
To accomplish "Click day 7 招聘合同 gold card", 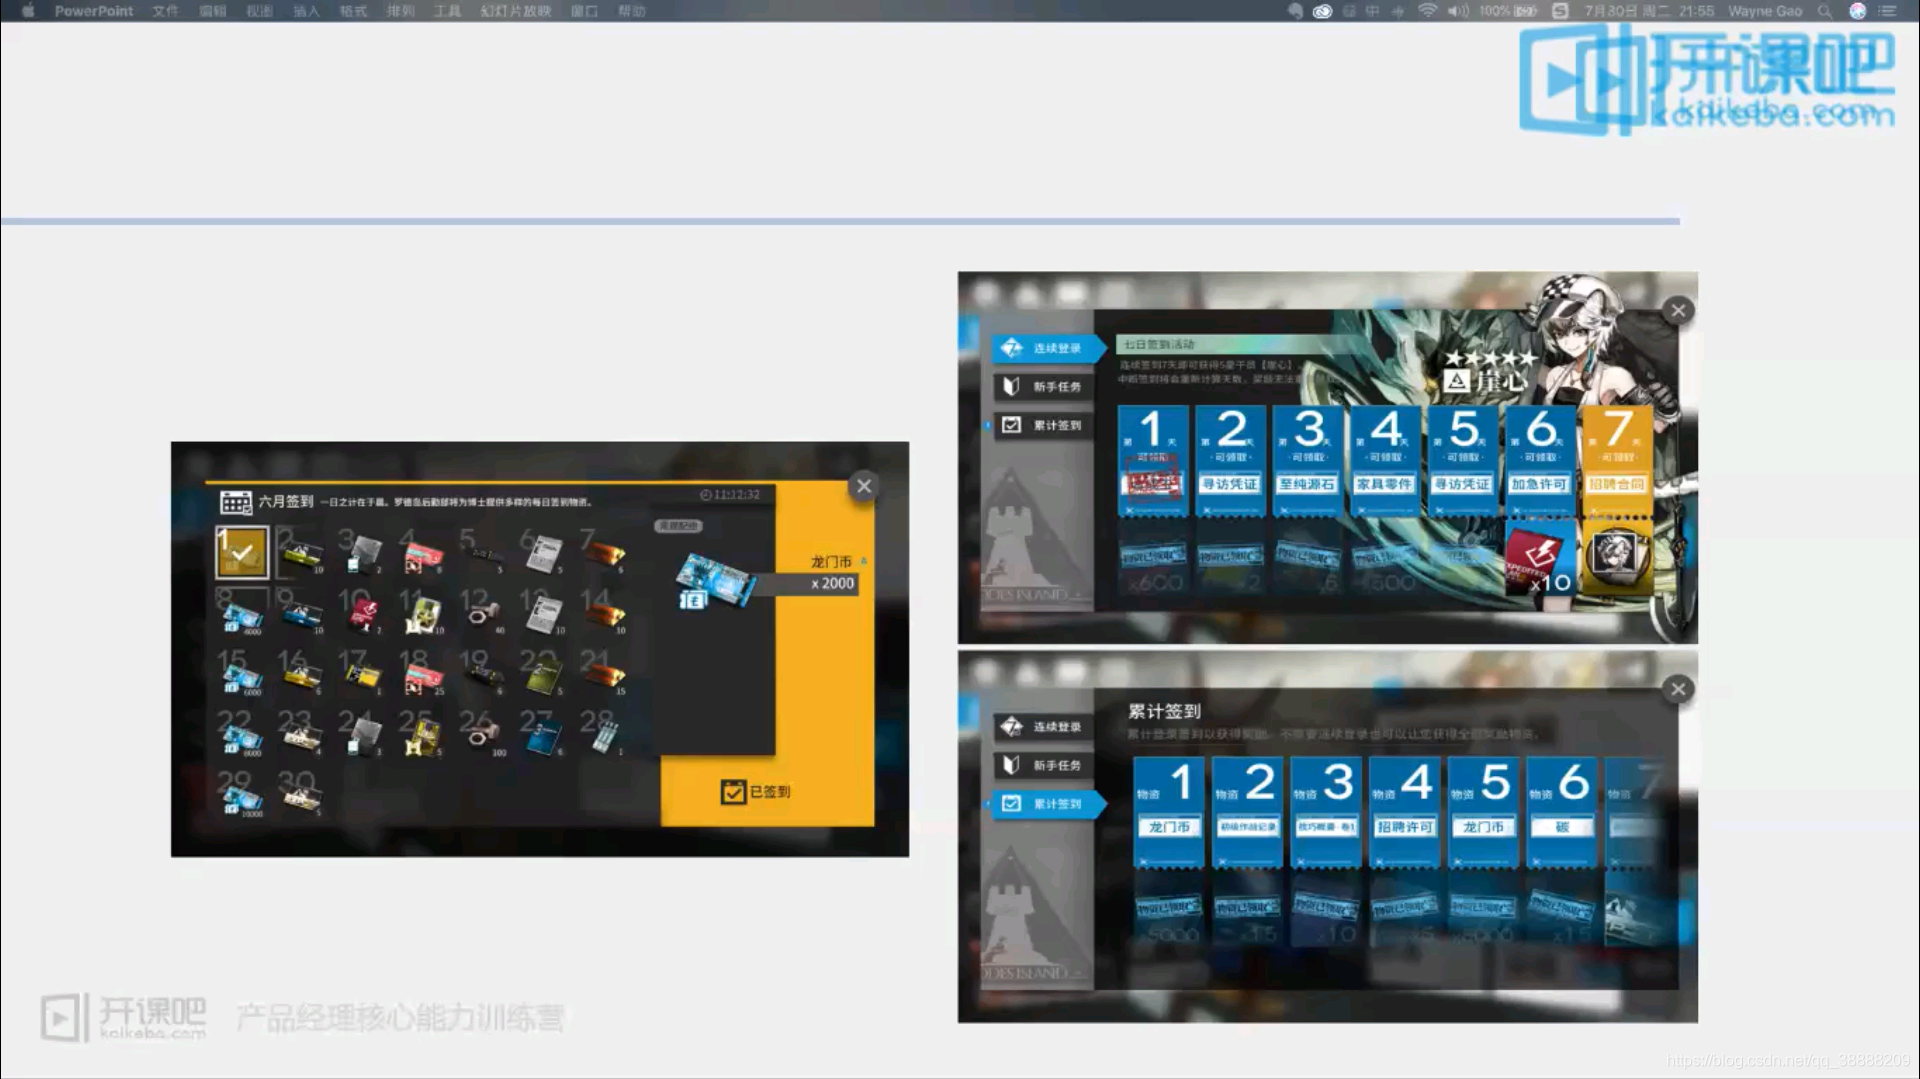I will coord(1617,460).
